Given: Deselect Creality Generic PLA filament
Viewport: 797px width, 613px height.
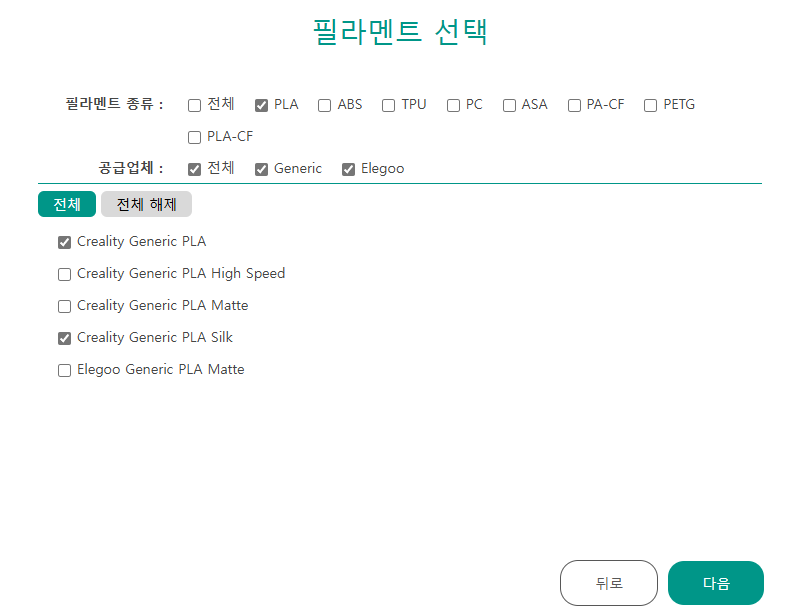Looking at the screenshot, I should (x=64, y=242).
